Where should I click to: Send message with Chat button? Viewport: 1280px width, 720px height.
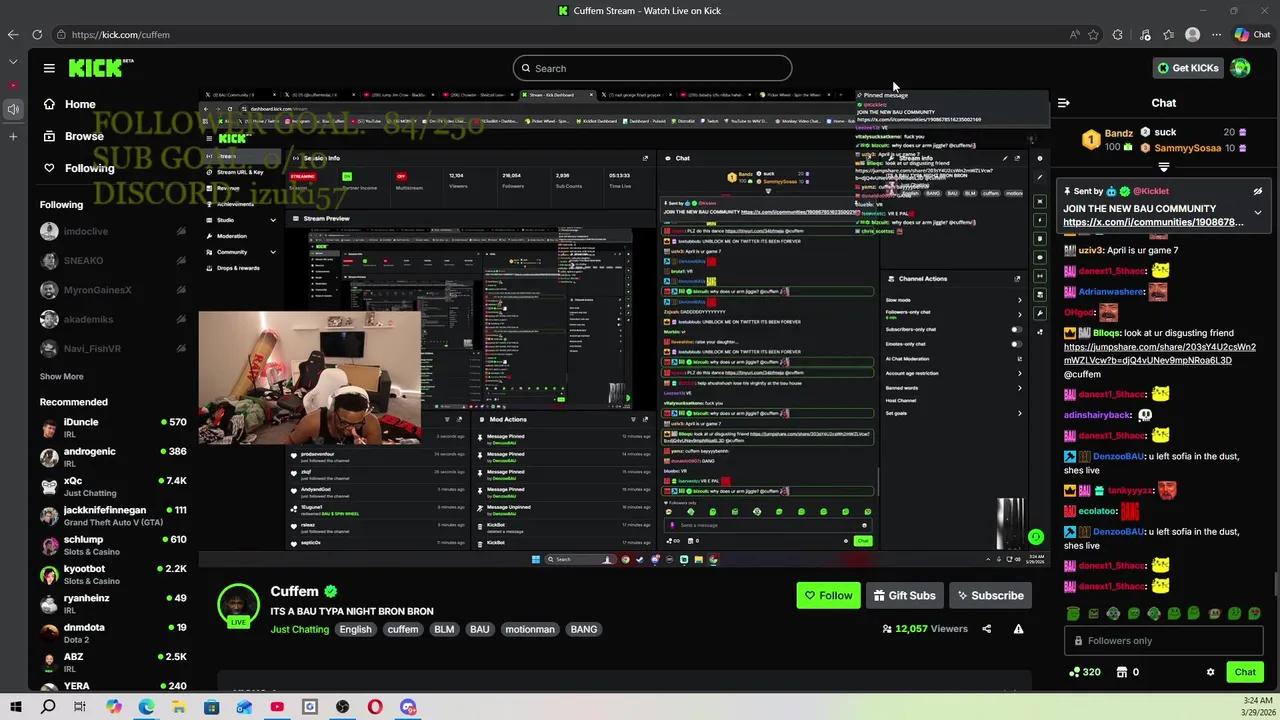pyautogui.click(x=1245, y=672)
